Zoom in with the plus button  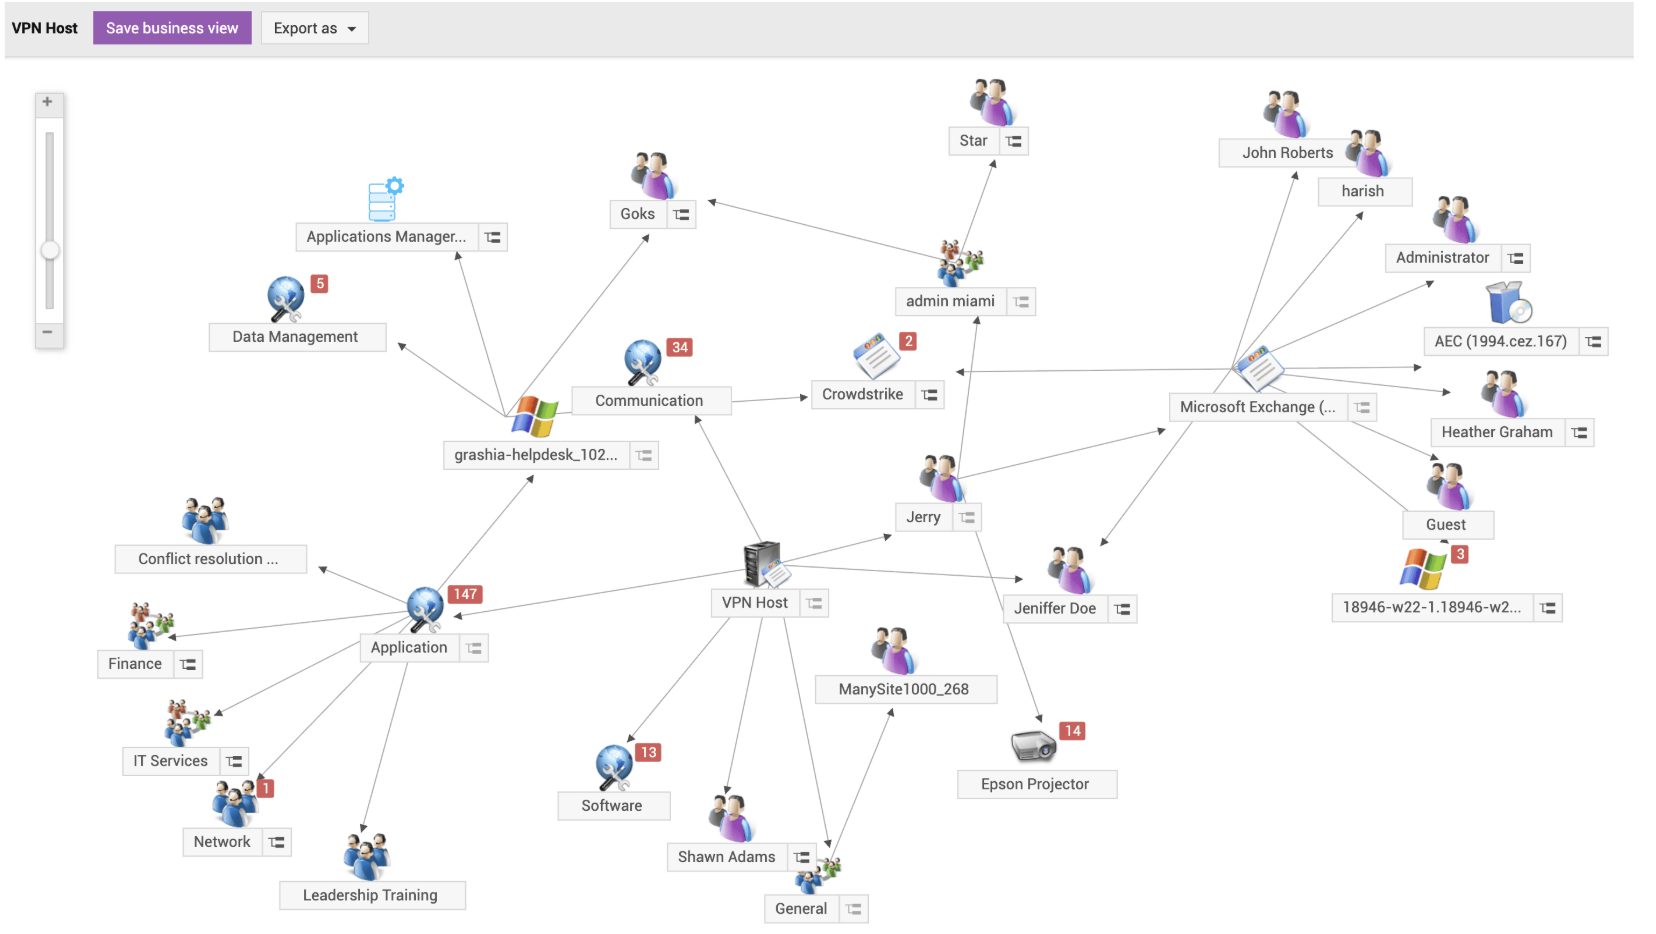pos(47,102)
